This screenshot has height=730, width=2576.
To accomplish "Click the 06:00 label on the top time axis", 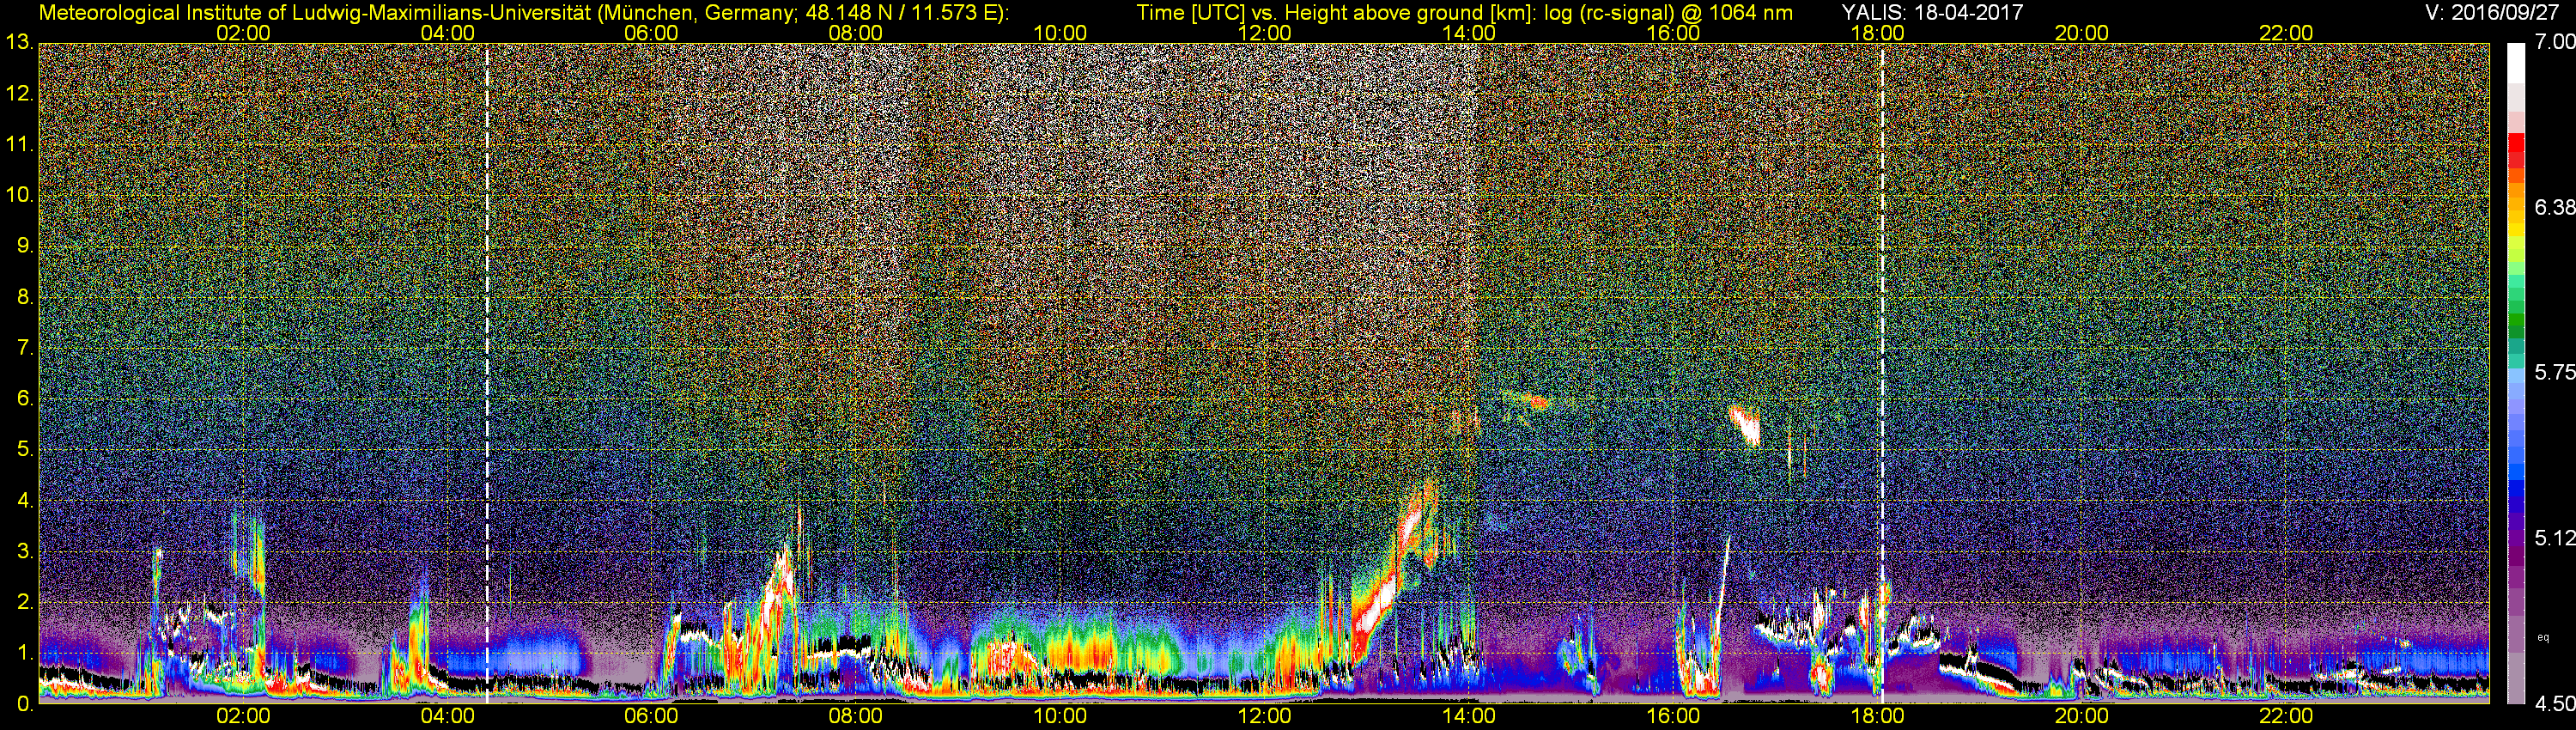I will (651, 33).
